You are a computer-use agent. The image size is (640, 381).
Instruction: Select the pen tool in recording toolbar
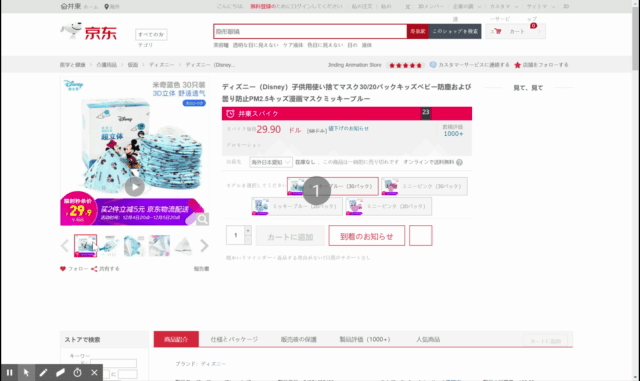(43, 372)
